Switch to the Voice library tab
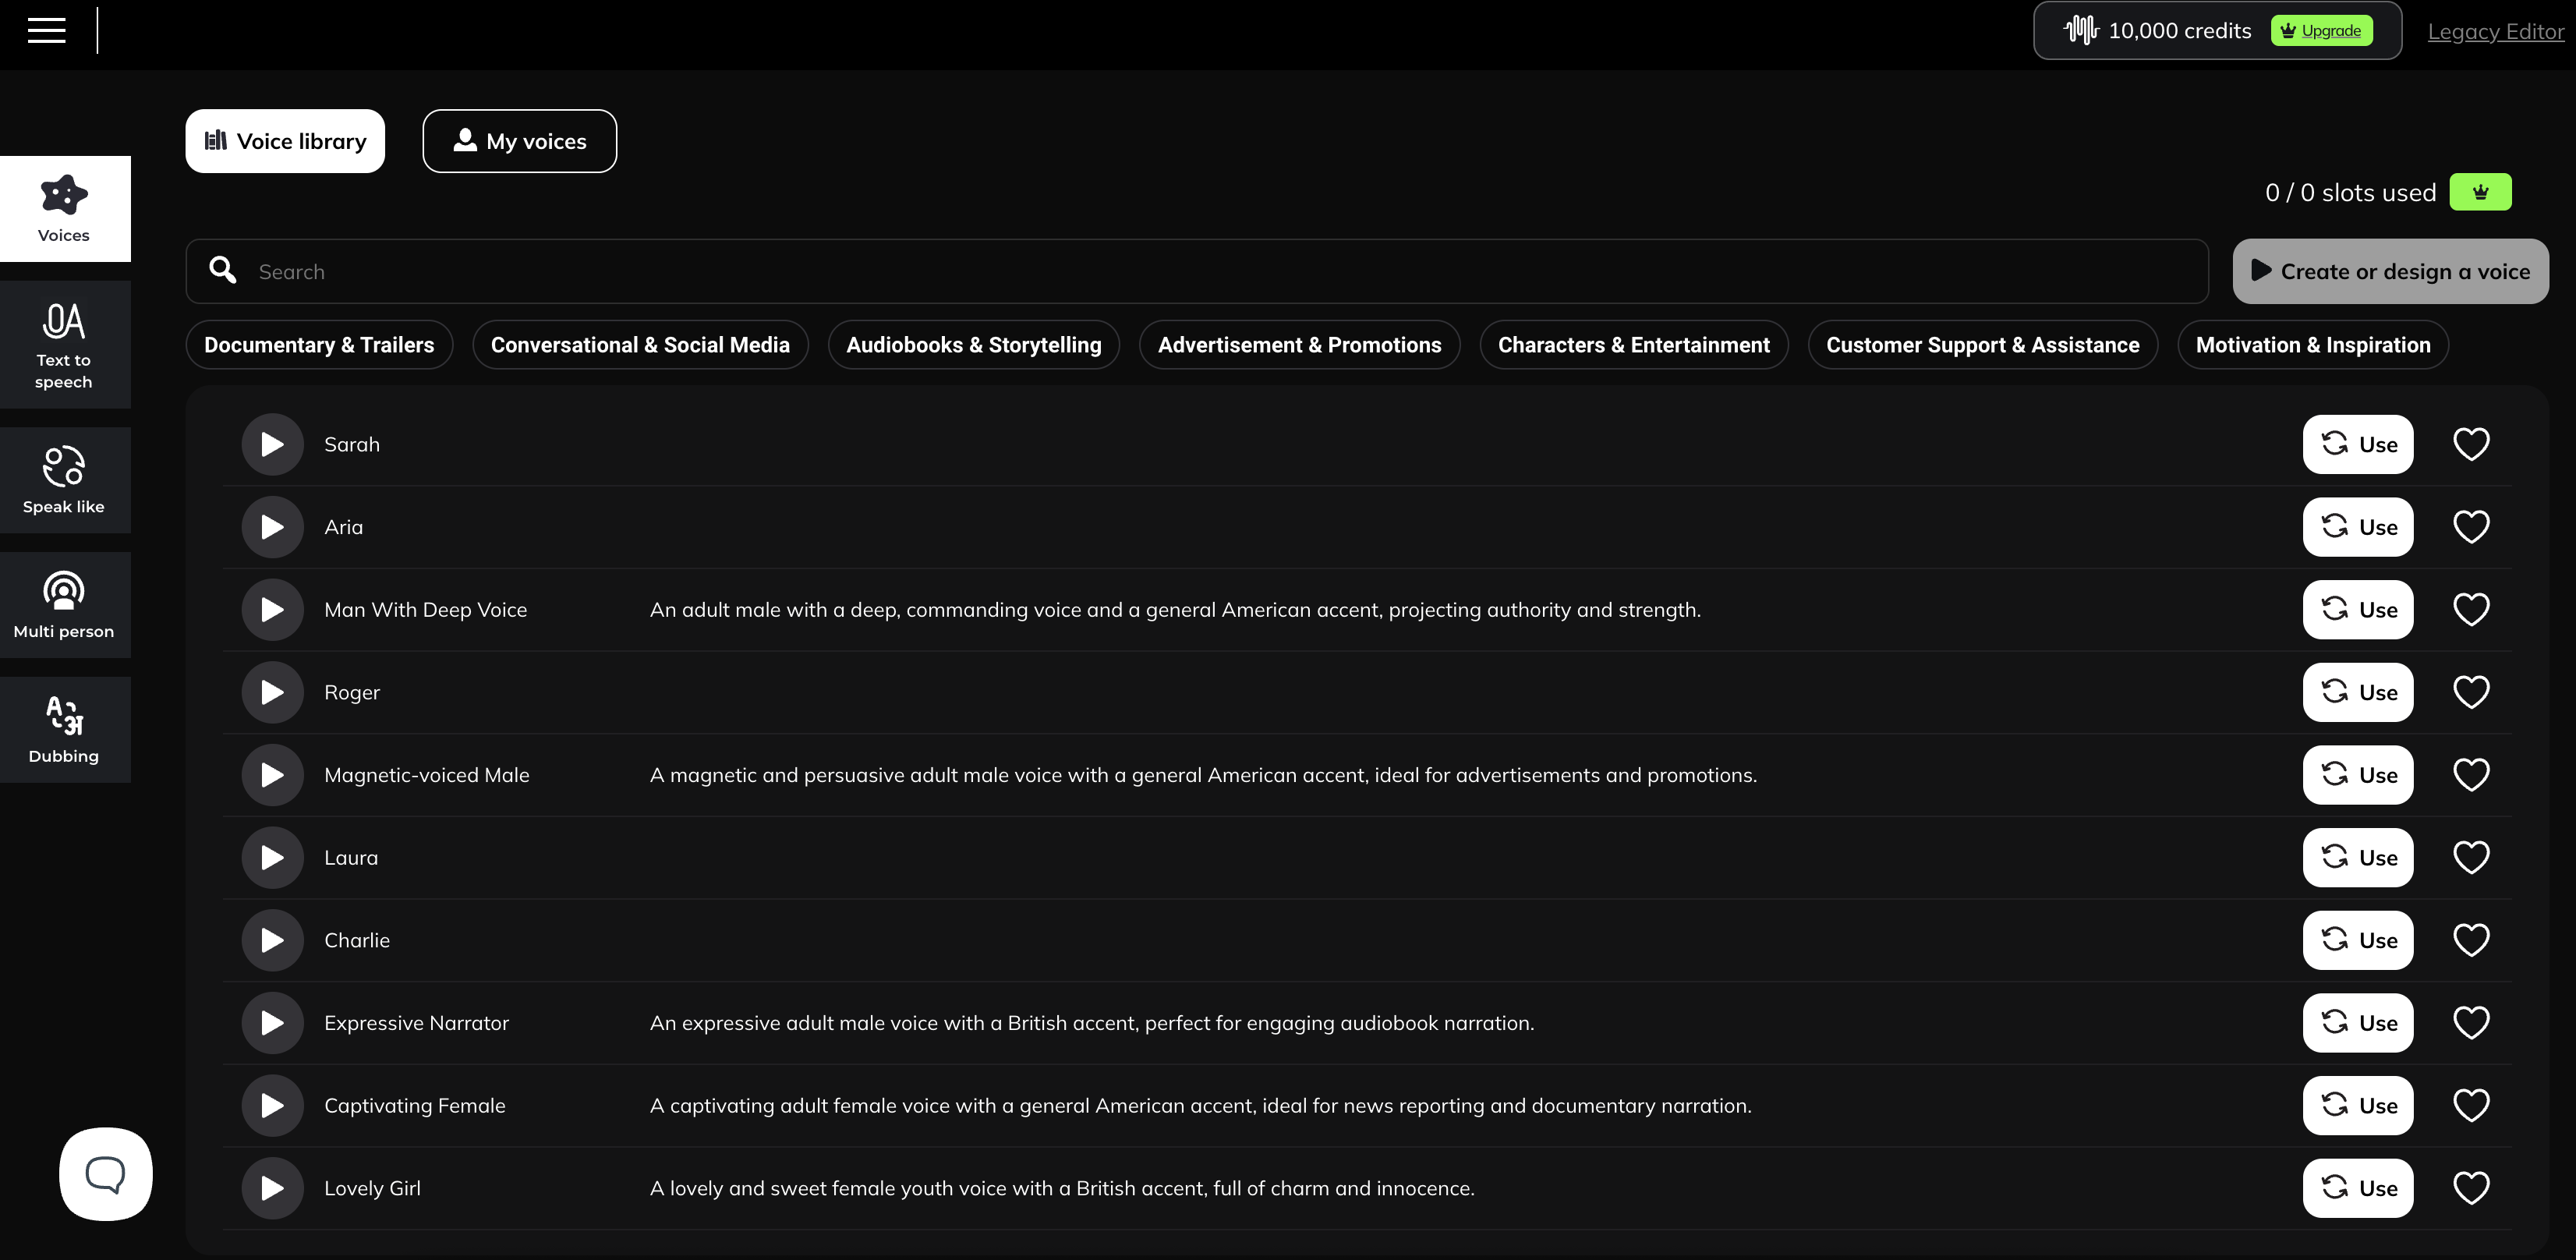Image resolution: width=2576 pixels, height=1260 pixels. click(284, 140)
